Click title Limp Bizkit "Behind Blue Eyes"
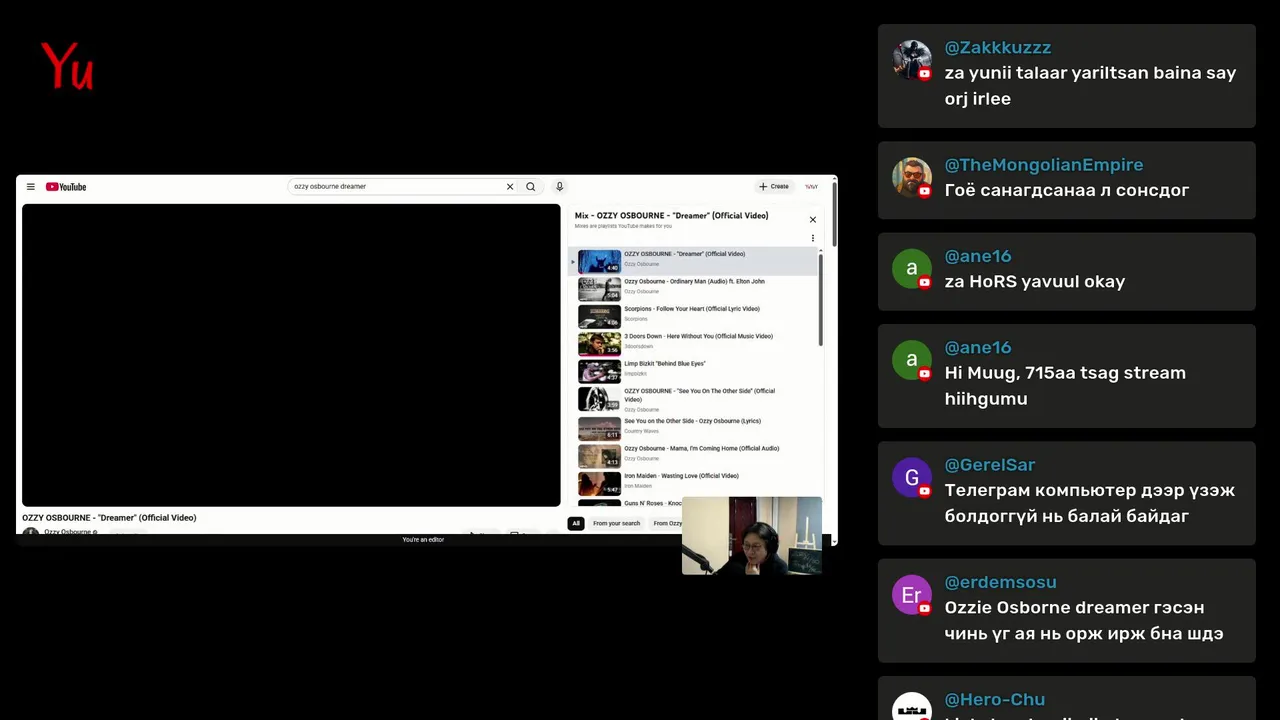This screenshot has width=1280, height=720. (665, 364)
